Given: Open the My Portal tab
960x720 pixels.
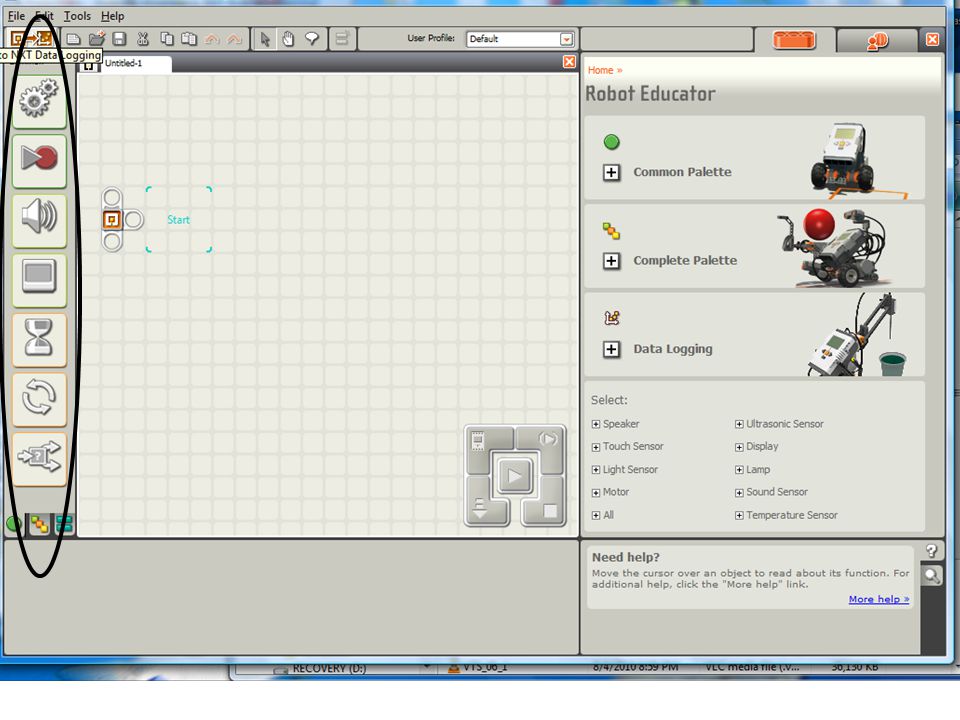Looking at the screenshot, I should (x=877, y=40).
